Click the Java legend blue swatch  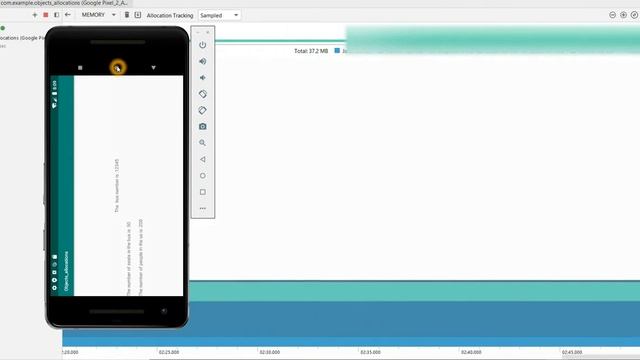(x=337, y=51)
